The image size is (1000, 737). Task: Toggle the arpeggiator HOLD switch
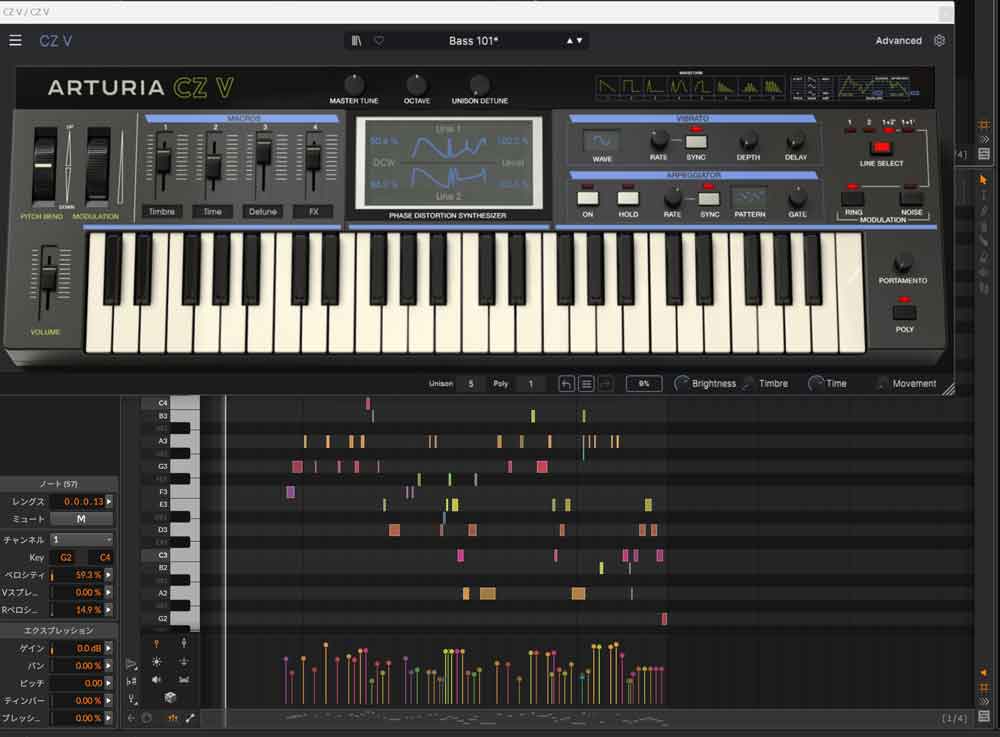[x=628, y=197]
